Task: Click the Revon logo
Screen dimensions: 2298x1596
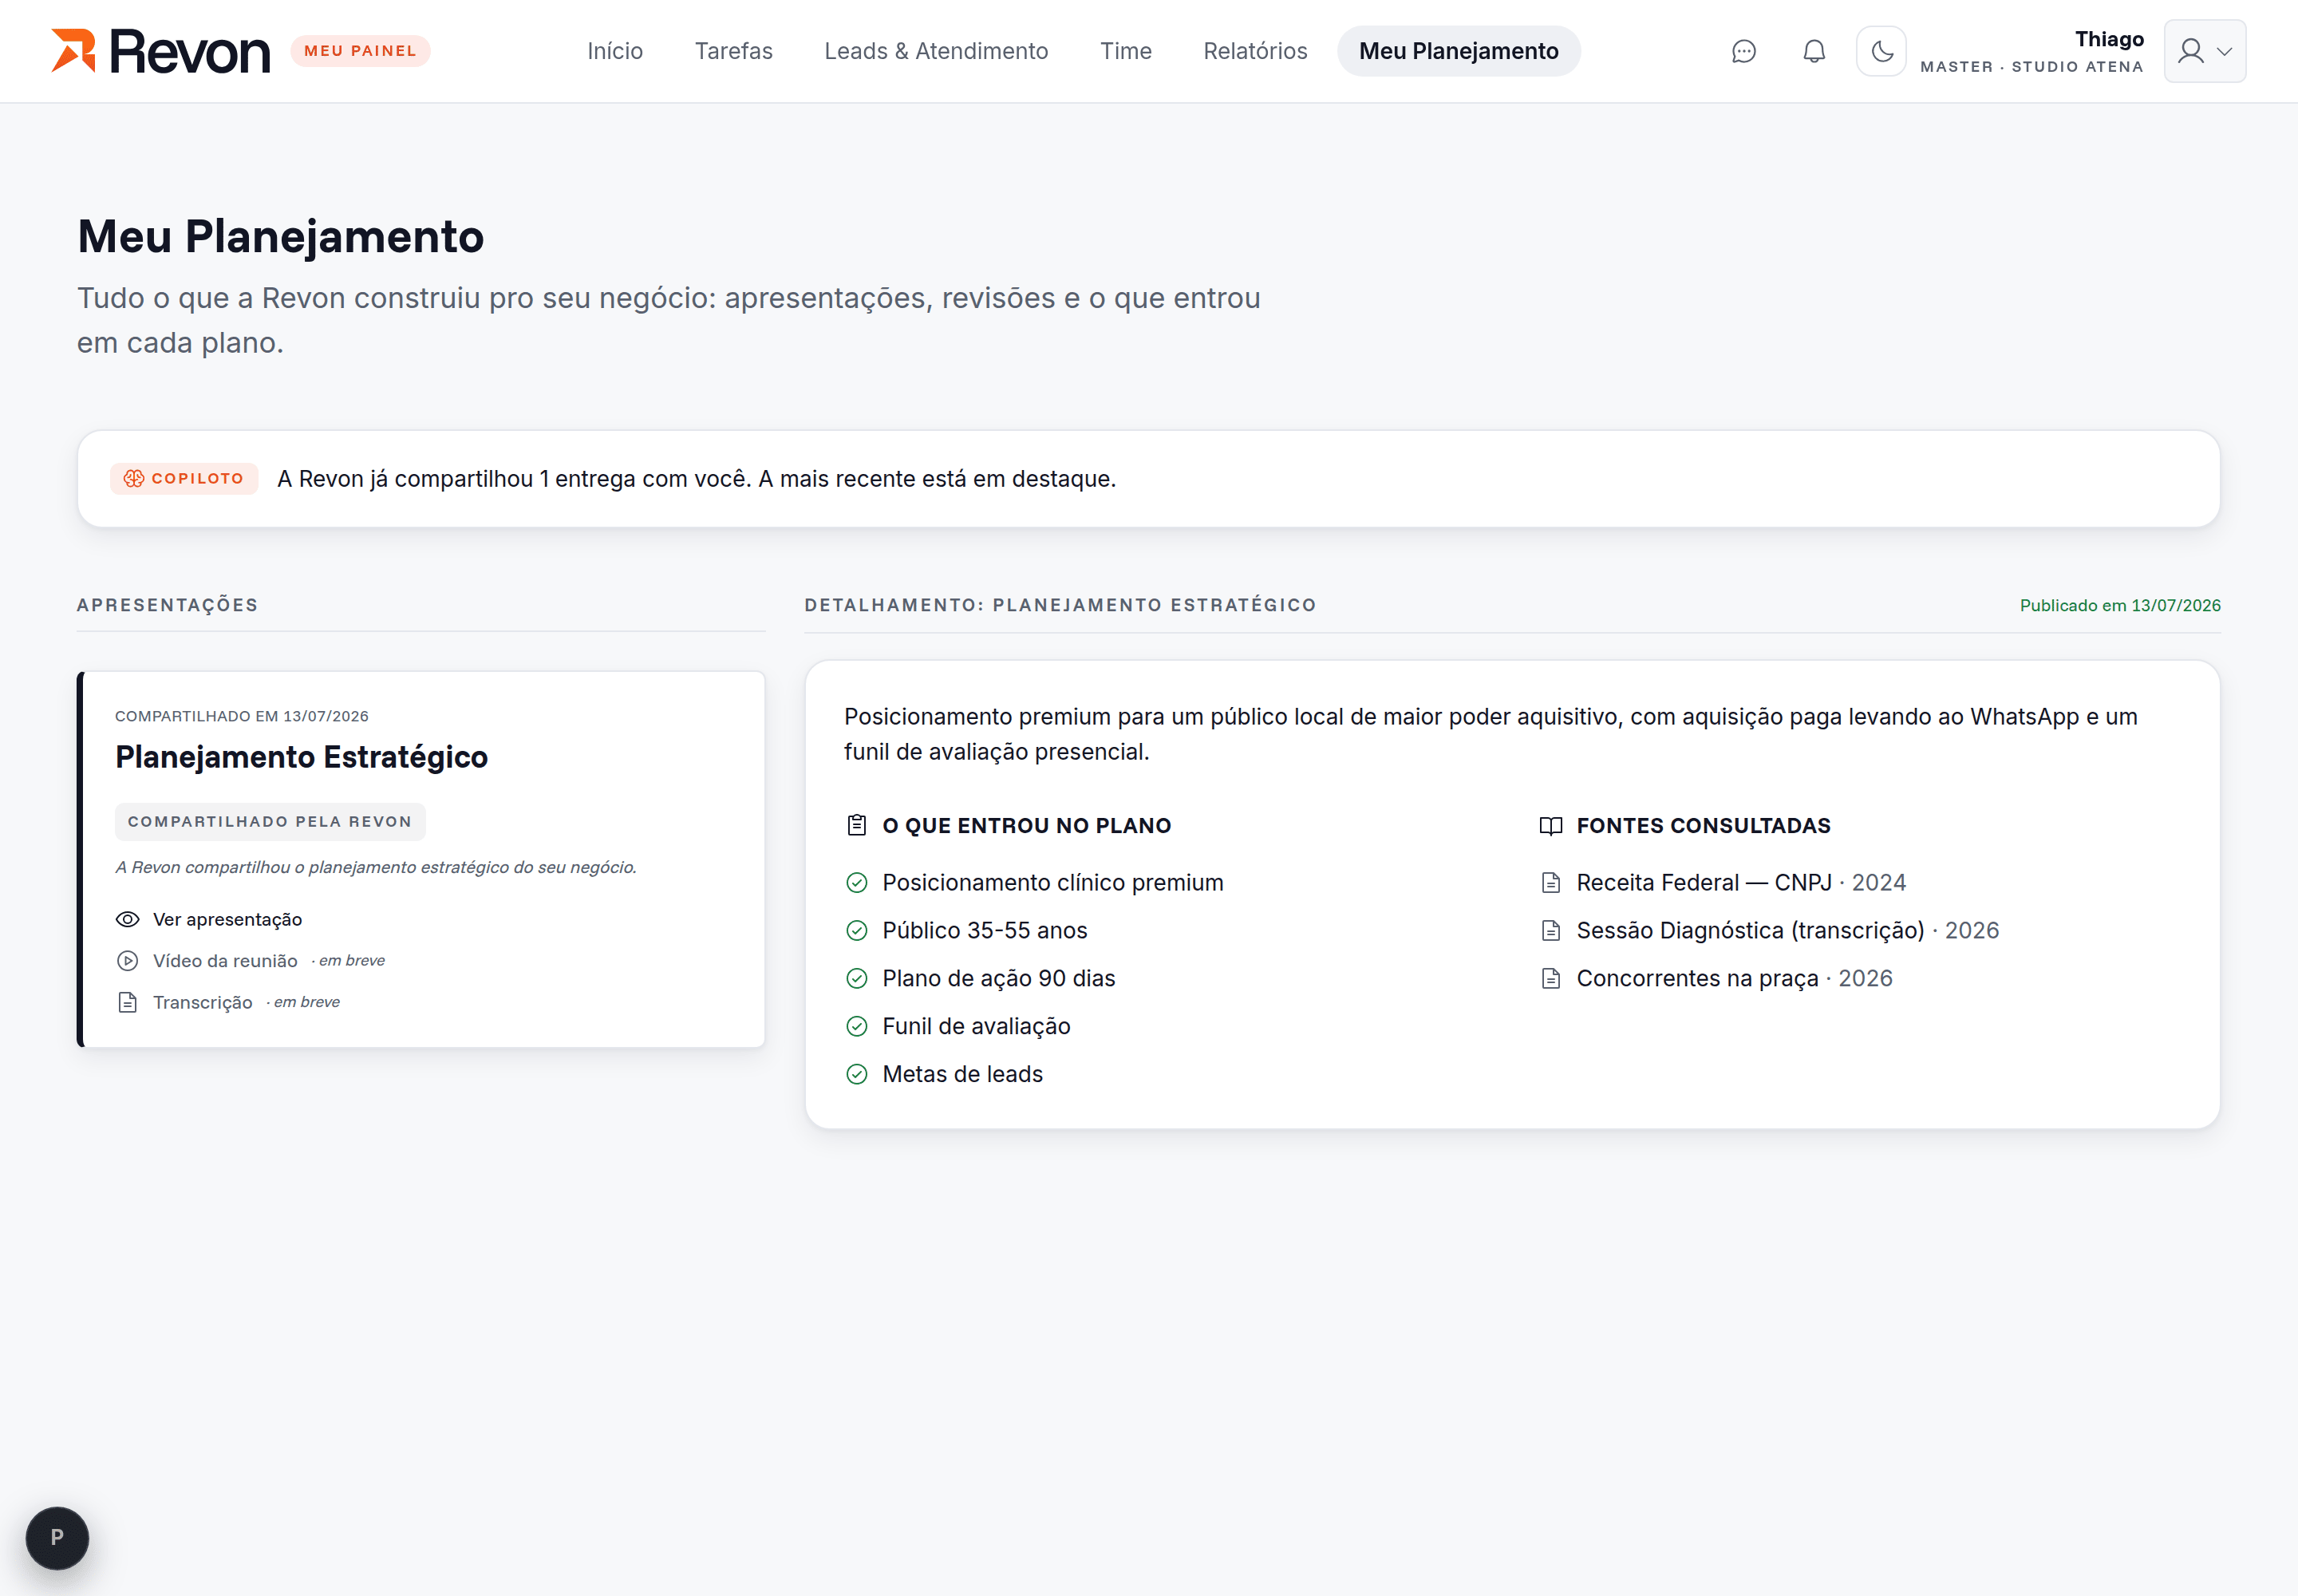Action: pyautogui.click(x=160, y=51)
